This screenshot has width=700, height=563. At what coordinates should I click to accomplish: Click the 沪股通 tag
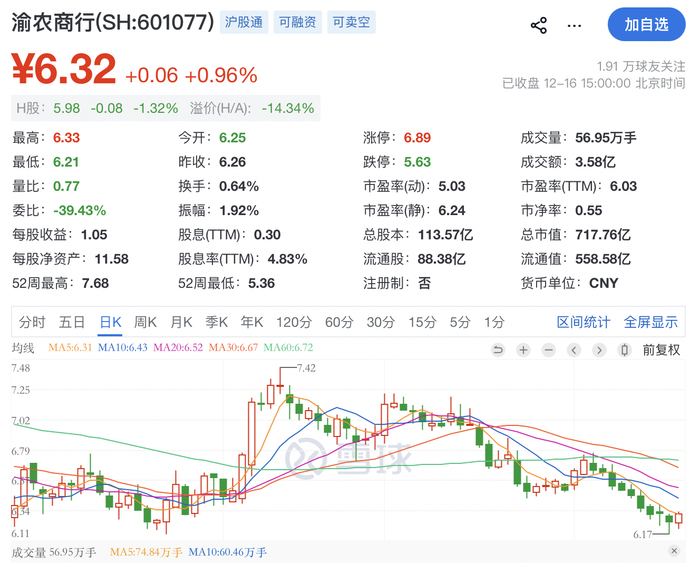click(x=244, y=22)
